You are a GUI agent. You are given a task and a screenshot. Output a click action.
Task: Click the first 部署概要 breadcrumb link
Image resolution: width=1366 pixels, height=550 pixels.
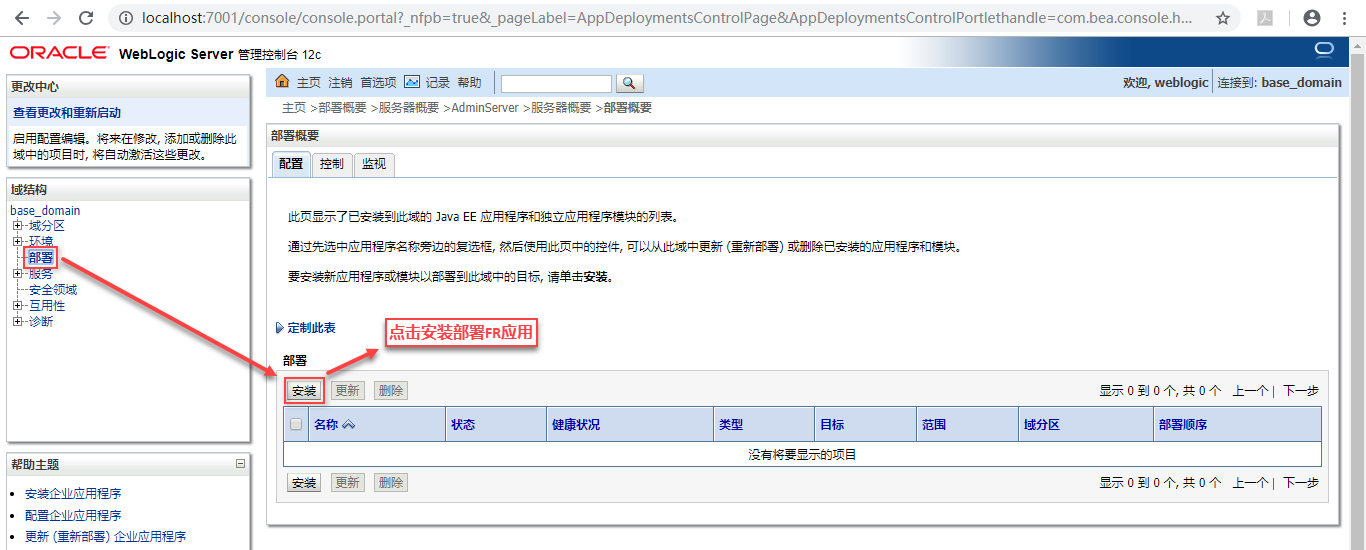point(342,108)
